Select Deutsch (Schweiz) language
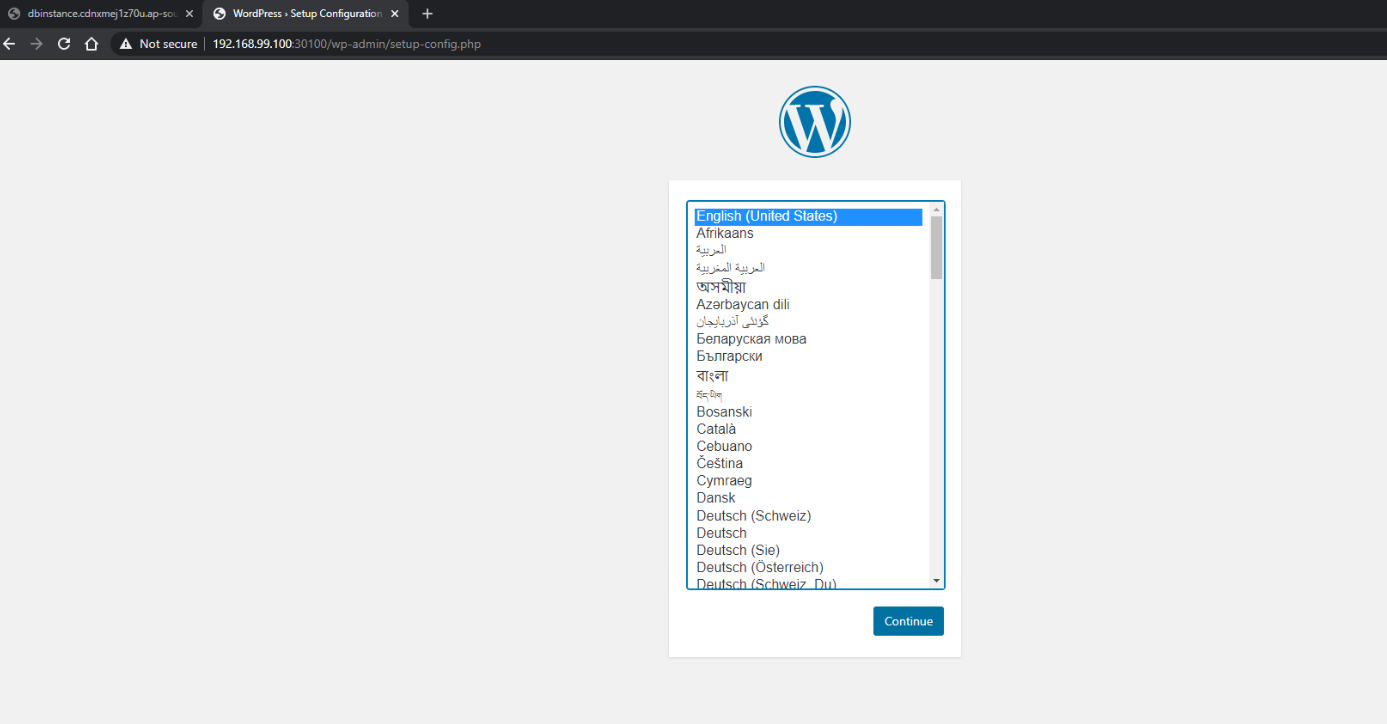 tap(808, 516)
